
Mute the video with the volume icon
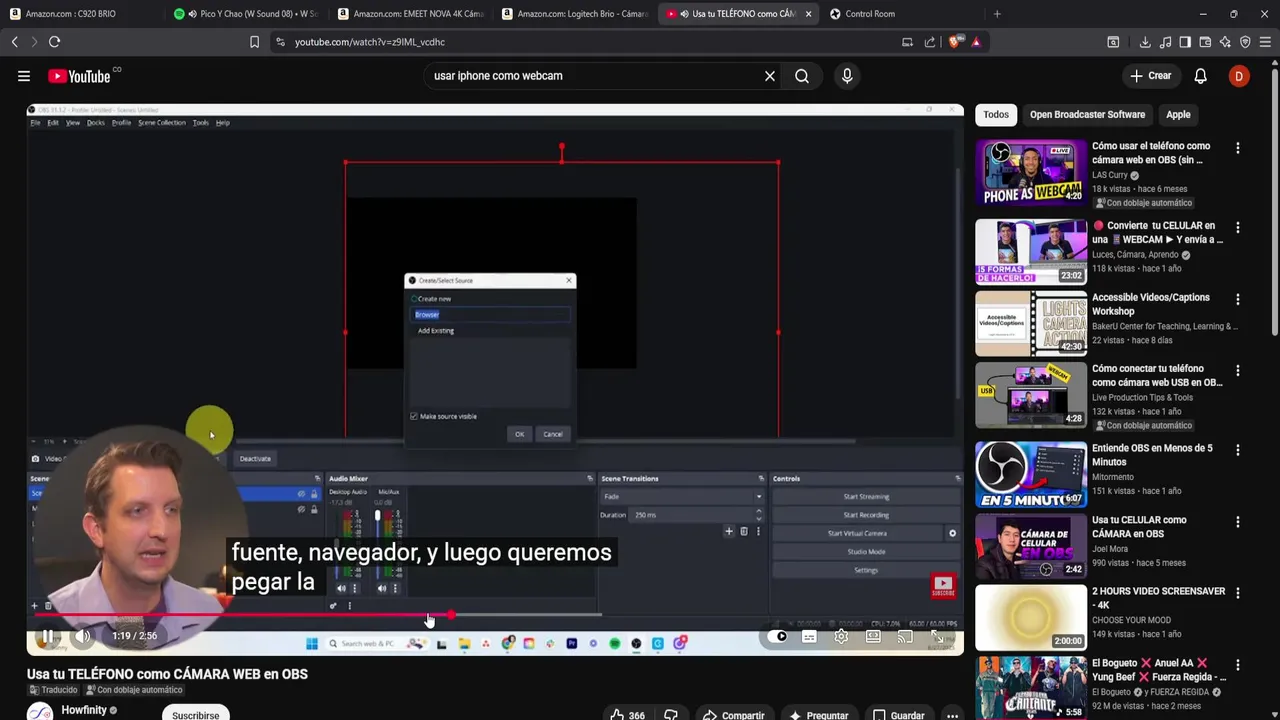pyautogui.click(x=83, y=636)
